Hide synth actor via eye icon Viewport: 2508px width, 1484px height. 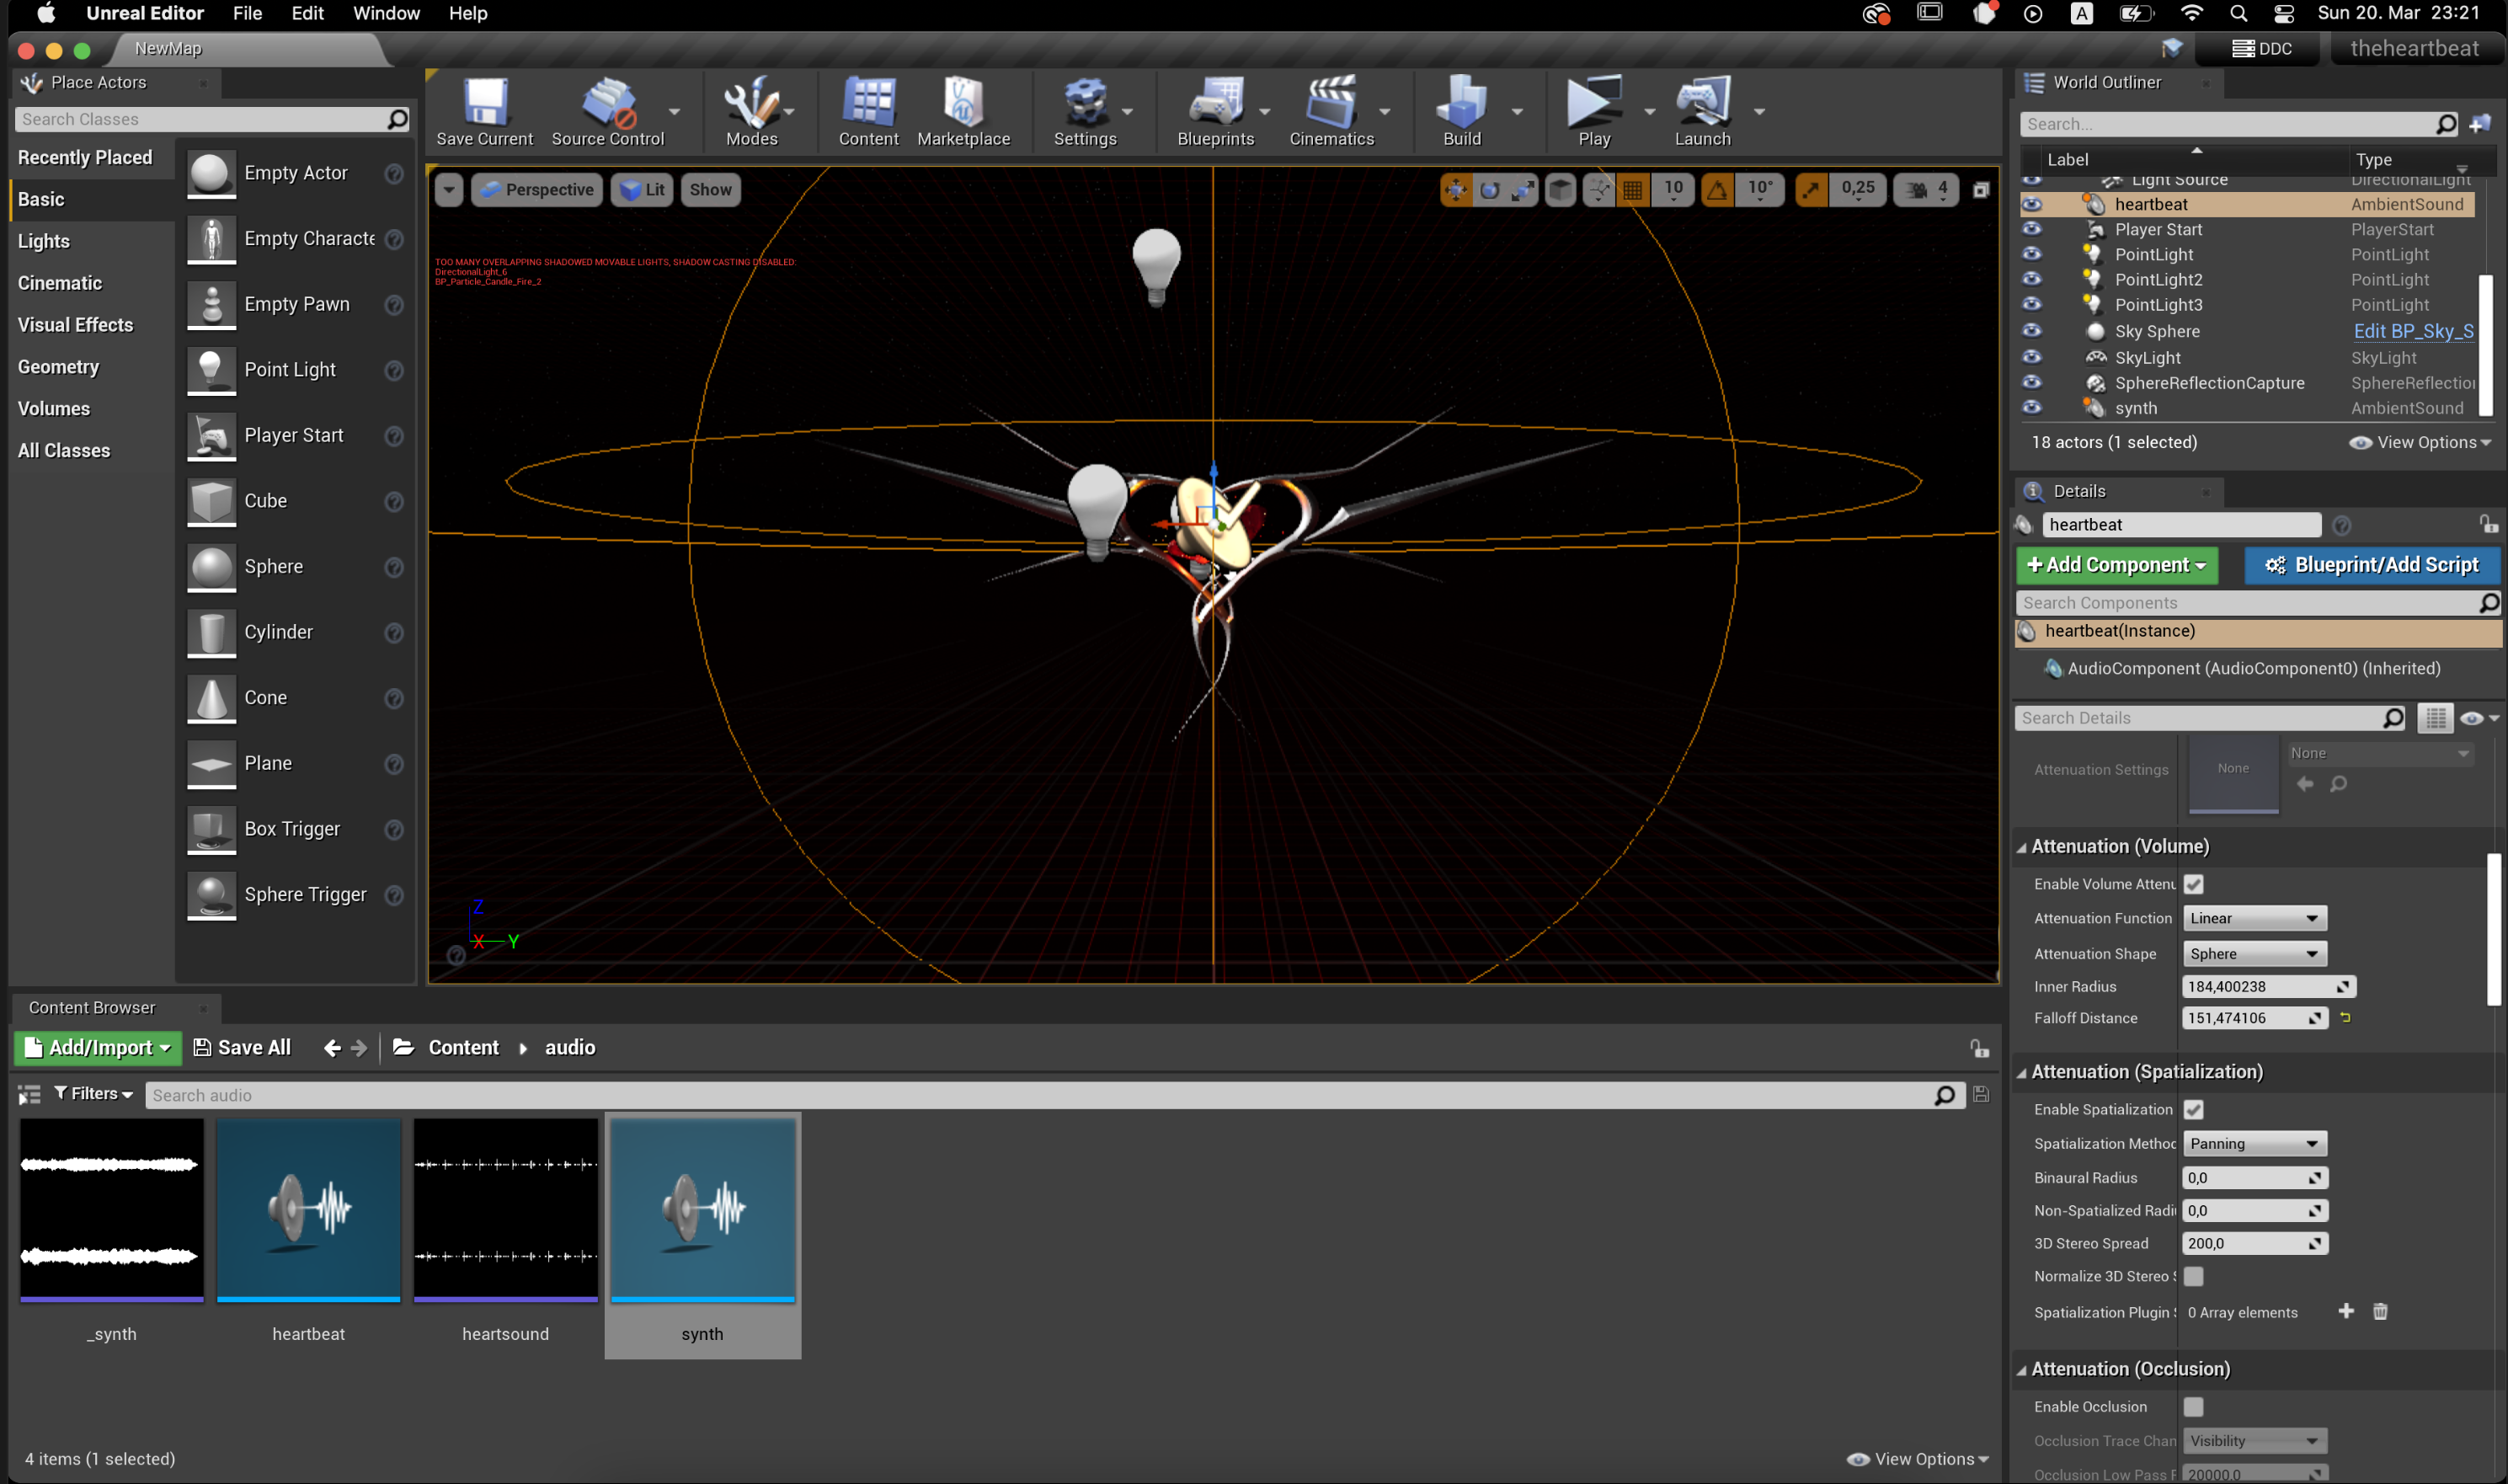click(2031, 408)
